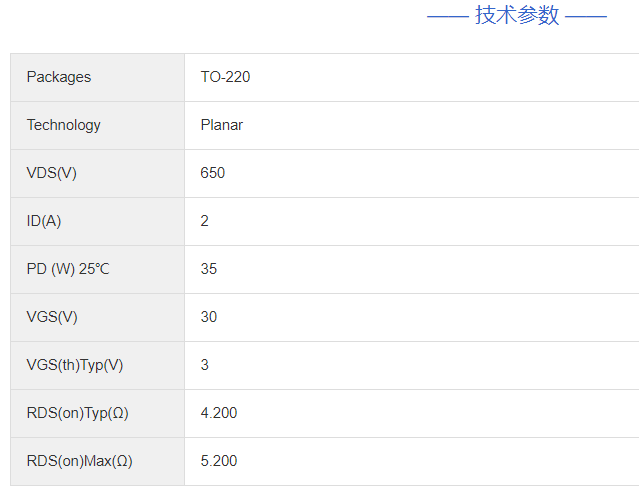This screenshot has height=490, width=639.
Task: Select the PD (W) 25℃ label
Action: [68, 269]
